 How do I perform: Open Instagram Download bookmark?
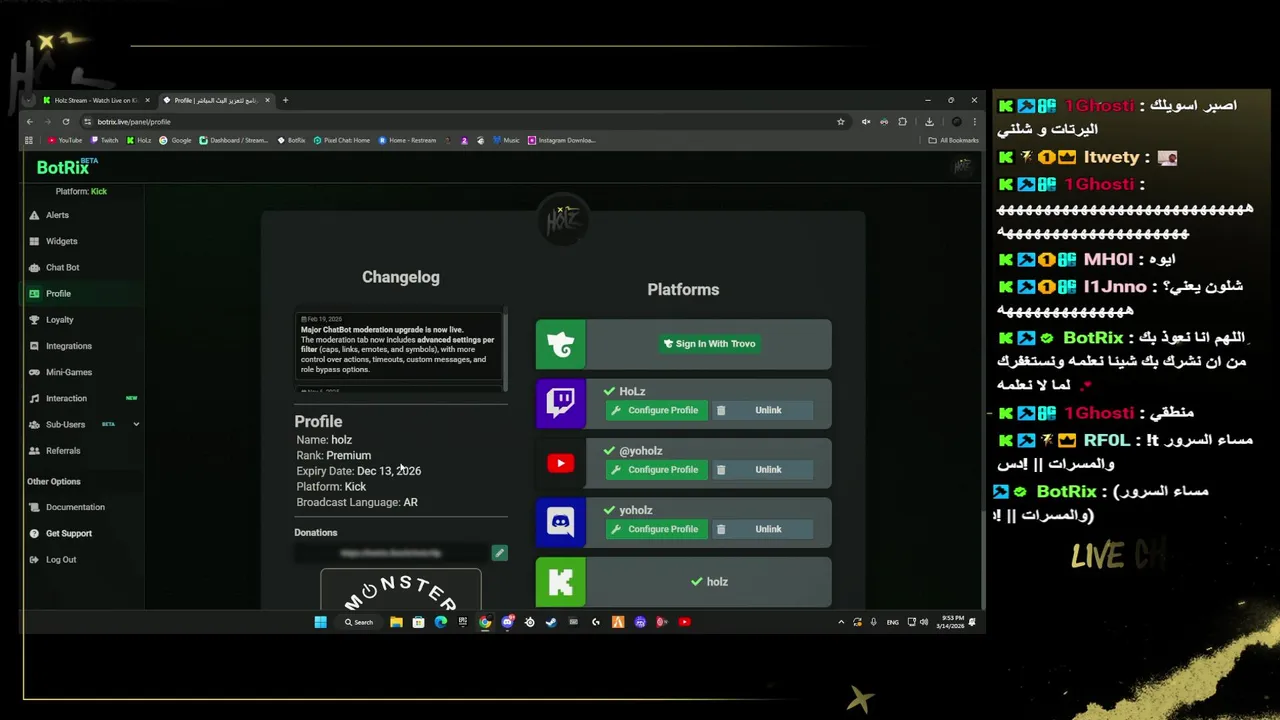click(562, 140)
